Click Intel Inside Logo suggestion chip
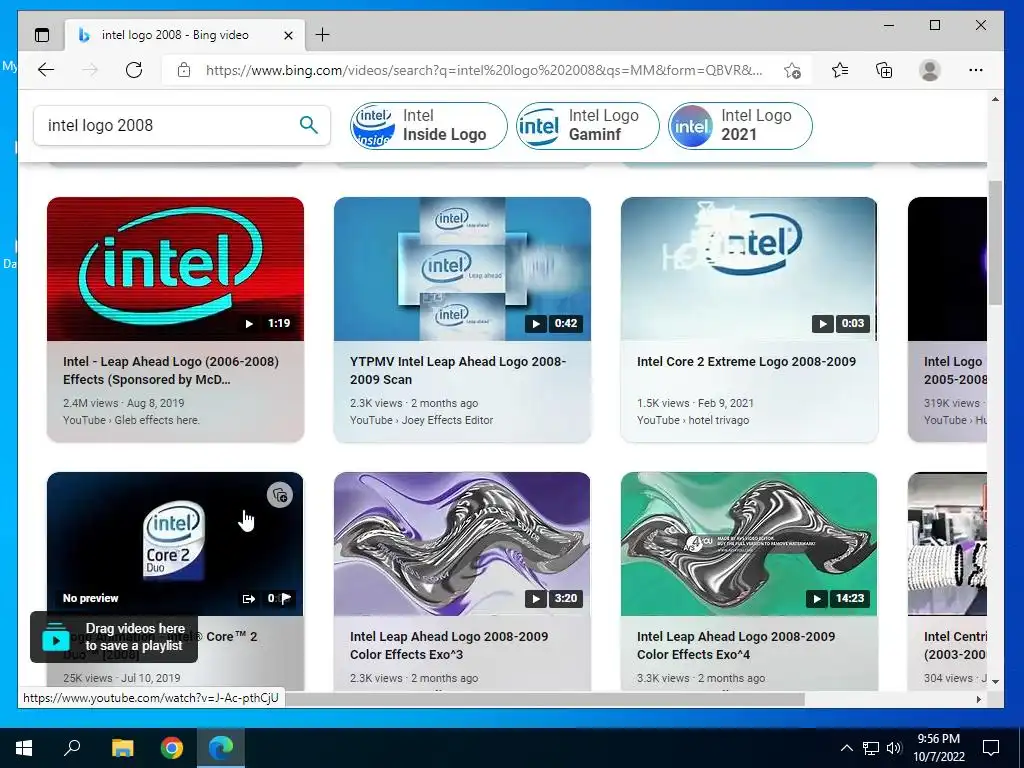Viewport: 1024px width, 768px height. point(428,125)
